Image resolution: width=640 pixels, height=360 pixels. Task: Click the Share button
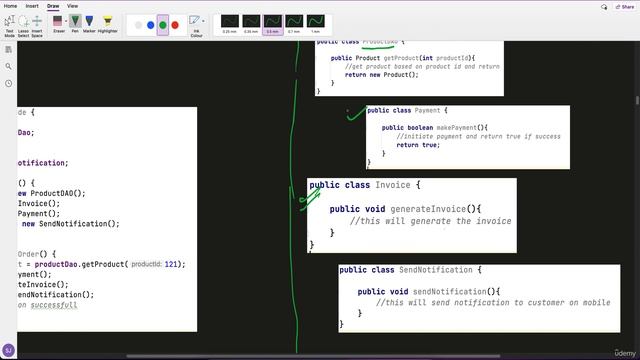pyautogui.click(x=625, y=7)
